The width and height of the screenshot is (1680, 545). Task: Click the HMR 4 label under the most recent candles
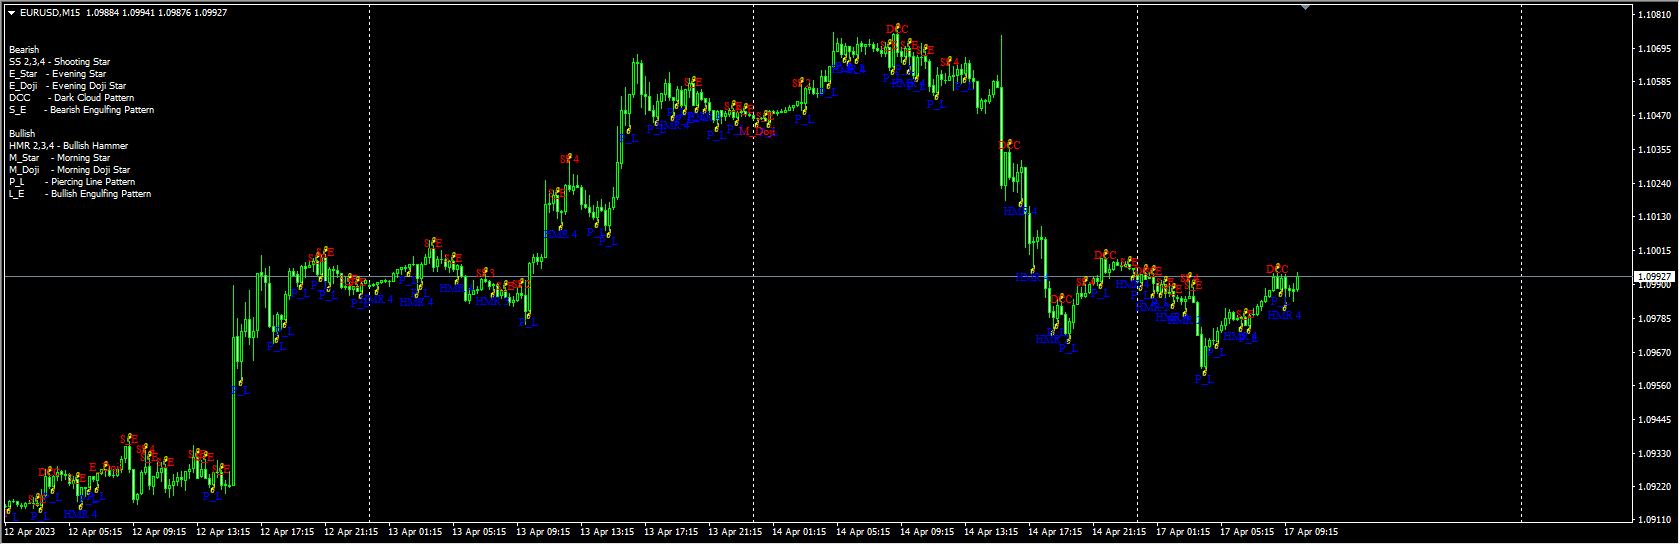click(x=1285, y=316)
